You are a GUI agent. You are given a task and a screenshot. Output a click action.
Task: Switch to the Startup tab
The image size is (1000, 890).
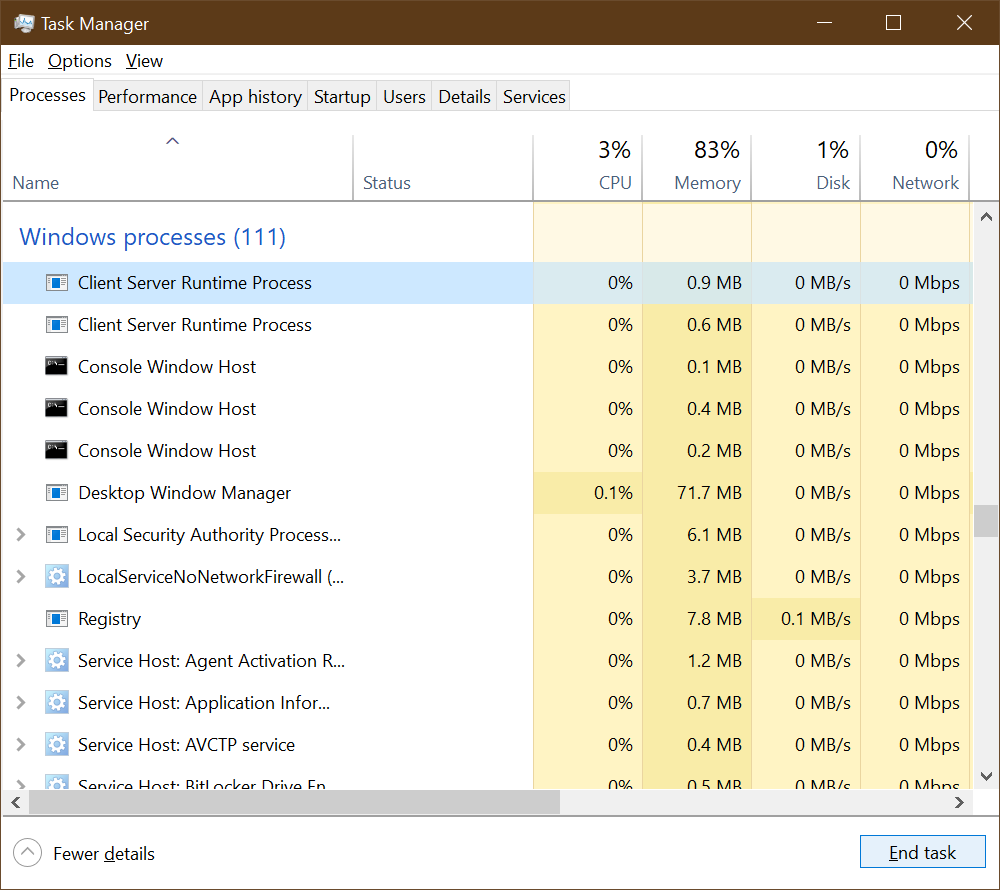(342, 97)
